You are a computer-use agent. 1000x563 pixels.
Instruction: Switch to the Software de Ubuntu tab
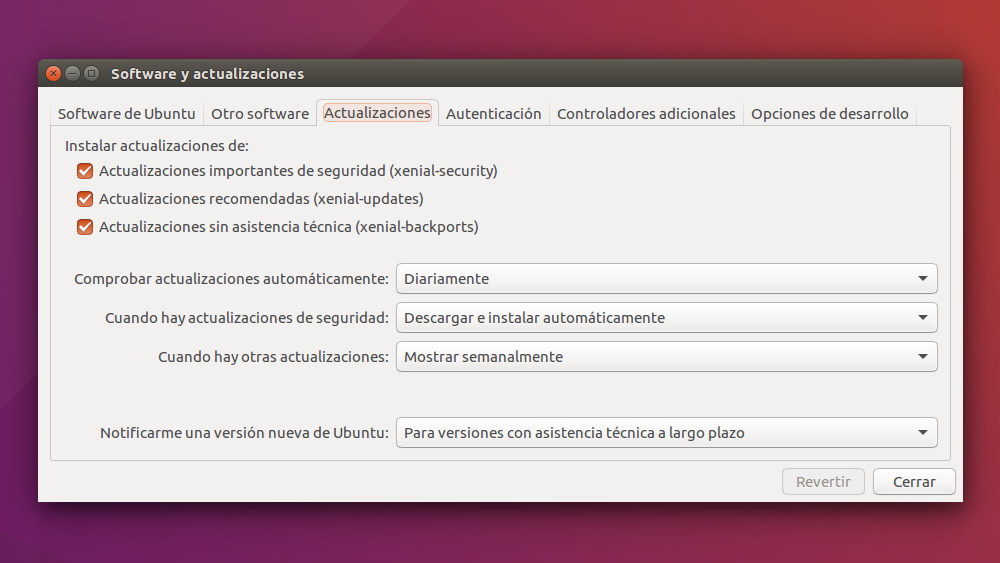point(126,113)
